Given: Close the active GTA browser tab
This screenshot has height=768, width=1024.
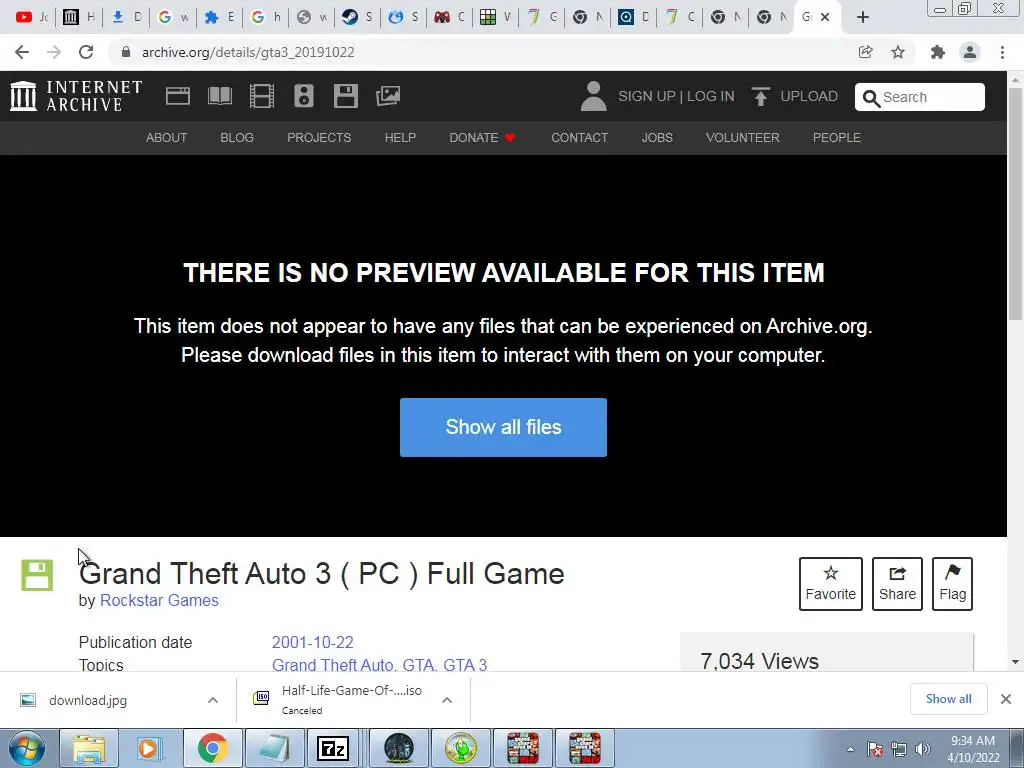Looking at the screenshot, I should coord(825,18).
